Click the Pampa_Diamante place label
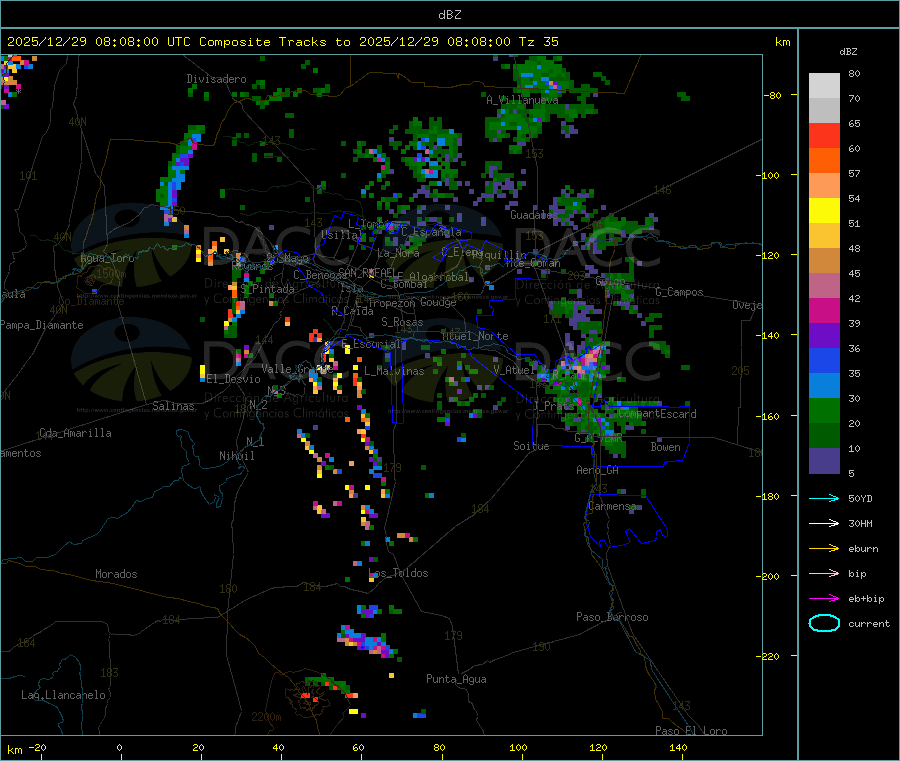900x761 pixels. tap(42, 325)
